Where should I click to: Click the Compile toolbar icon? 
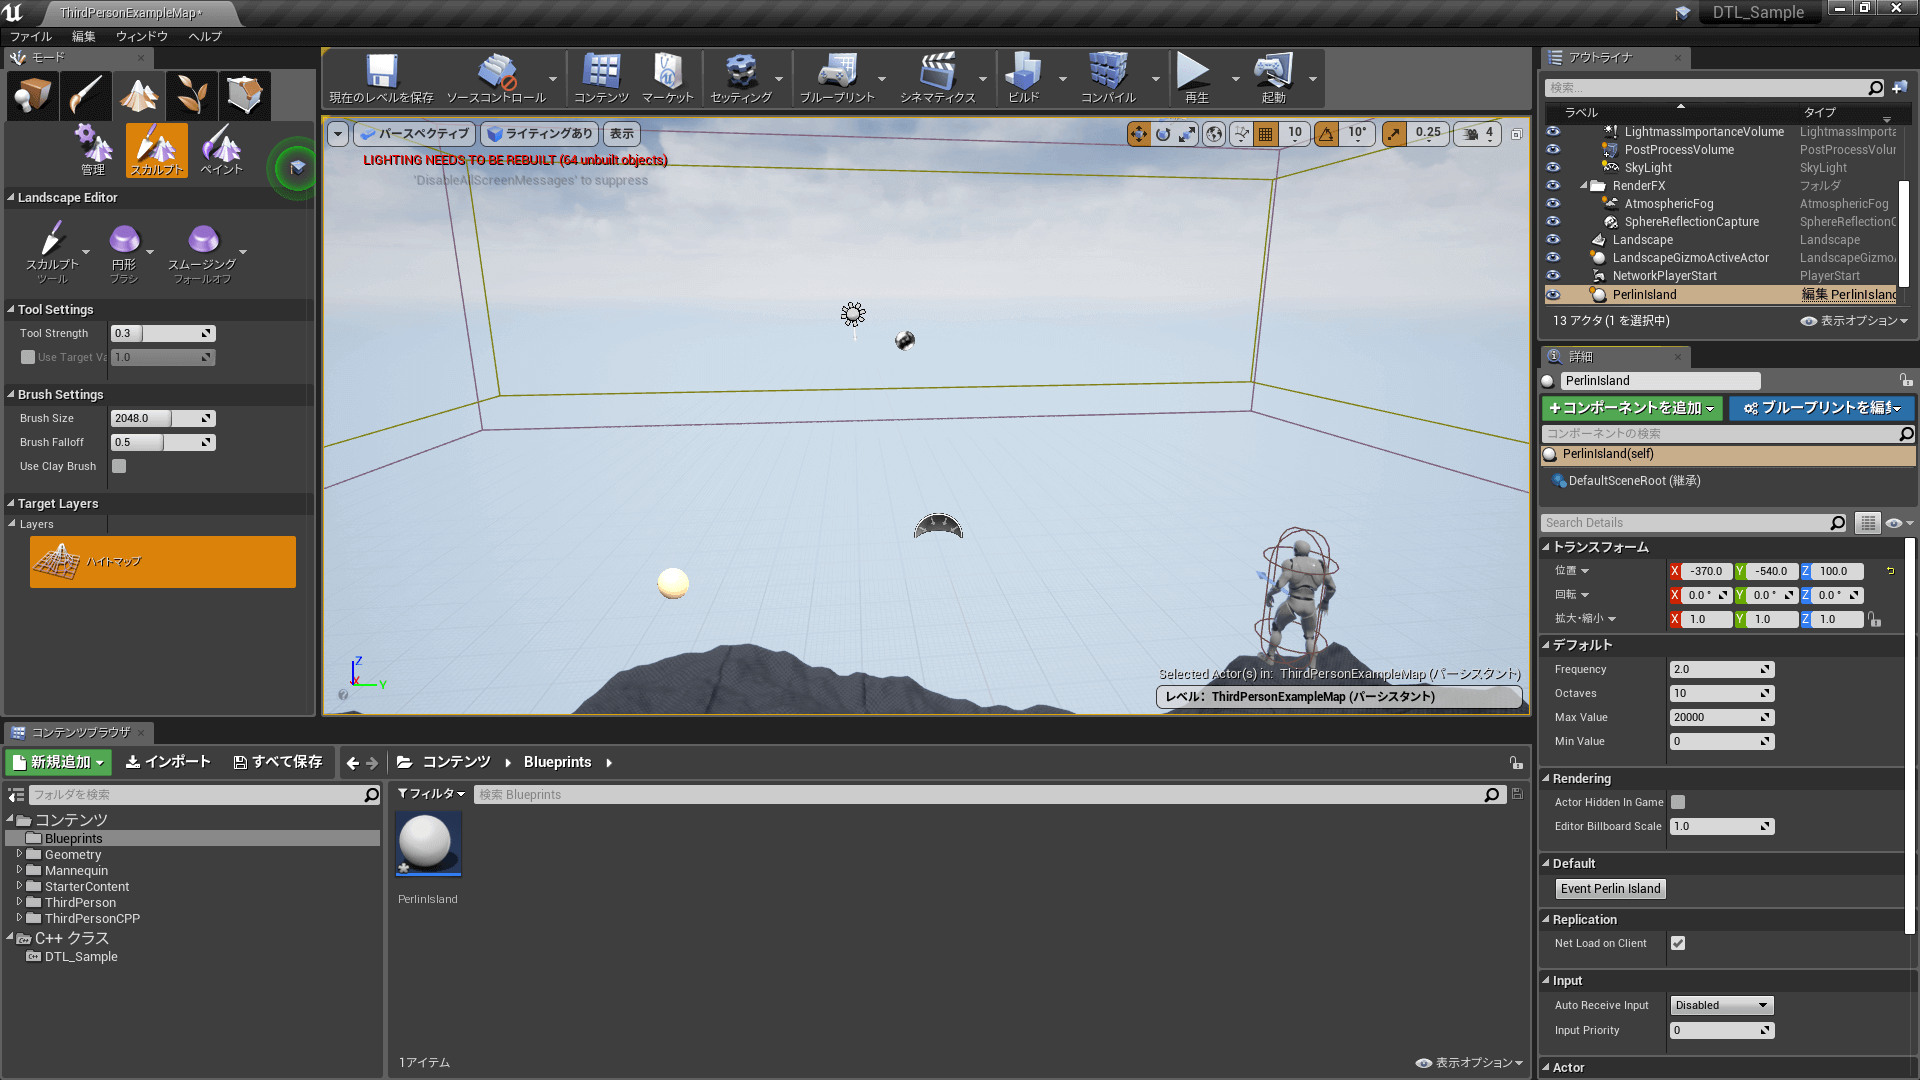point(1108,78)
